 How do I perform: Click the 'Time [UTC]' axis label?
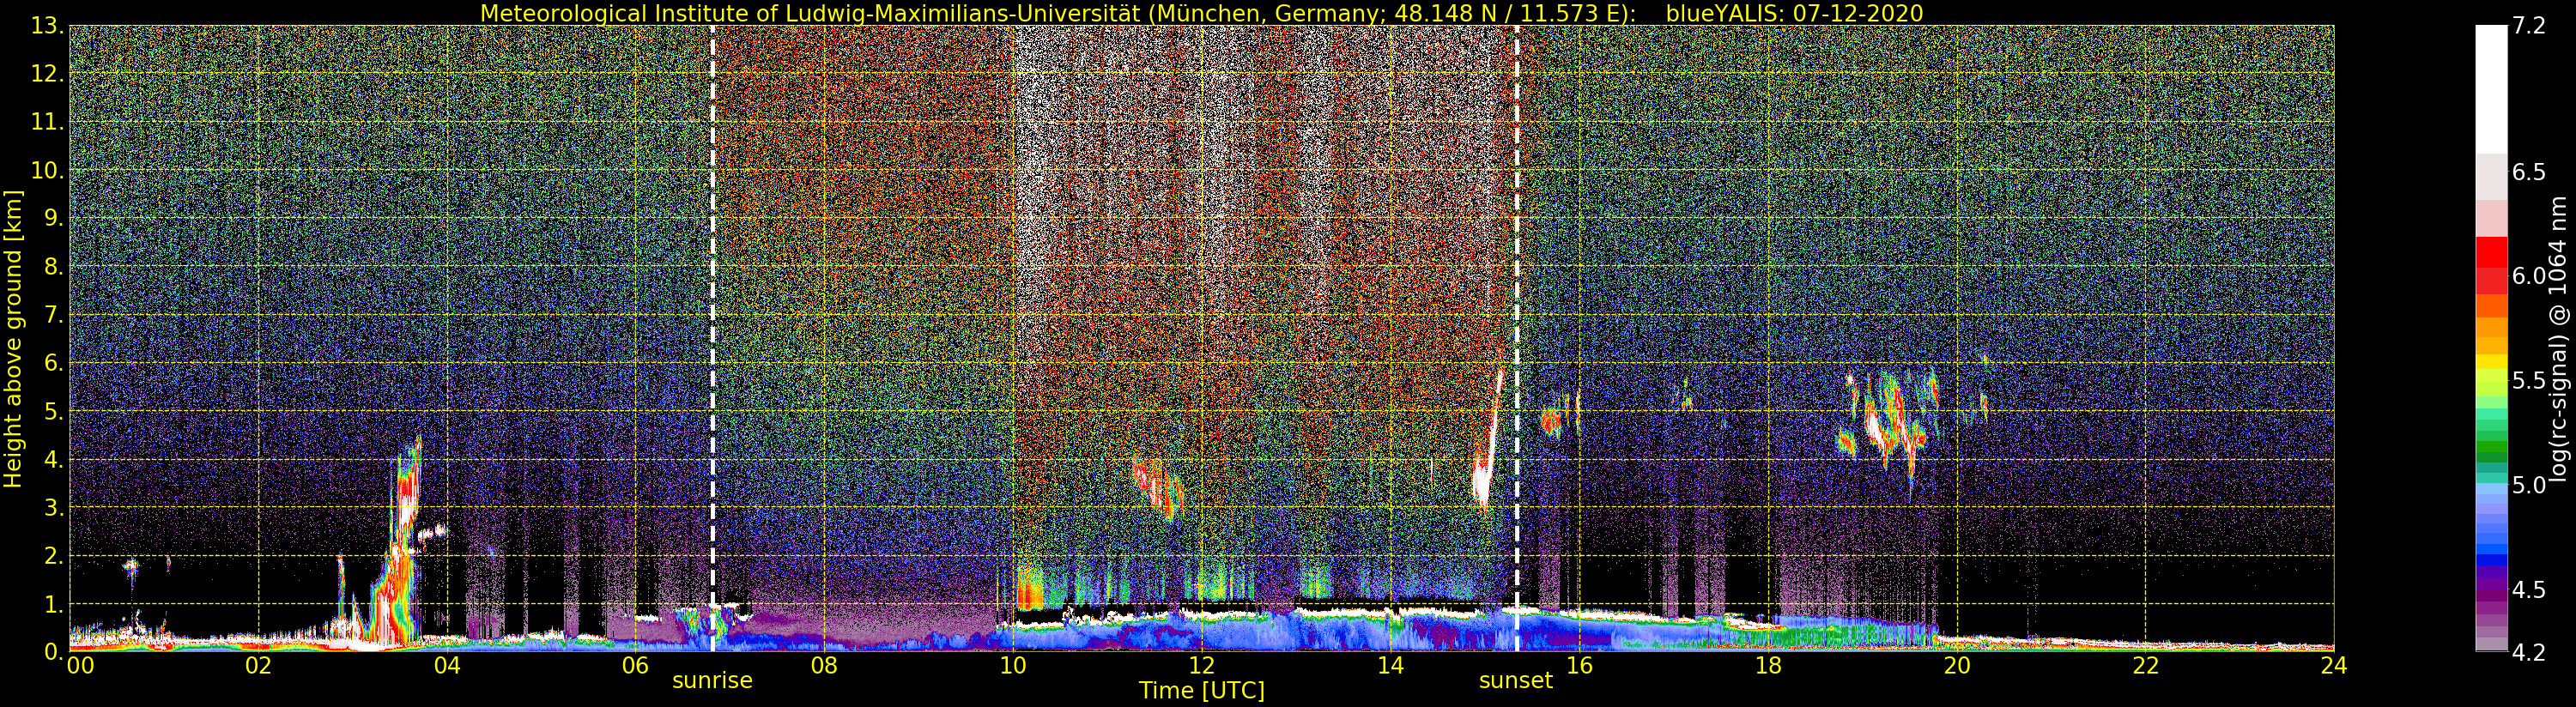tap(1202, 691)
